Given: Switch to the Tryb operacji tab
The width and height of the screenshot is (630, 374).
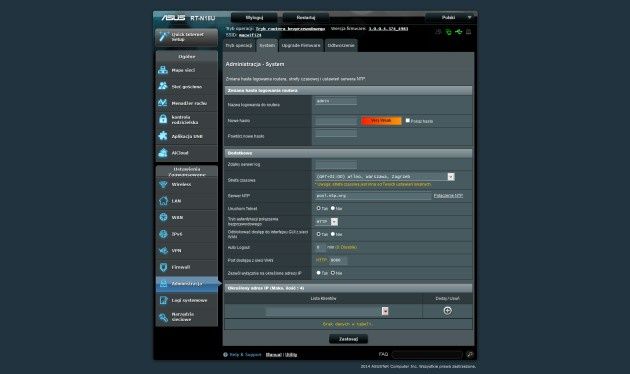Looking at the screenshot, I should tap(239, 45).
